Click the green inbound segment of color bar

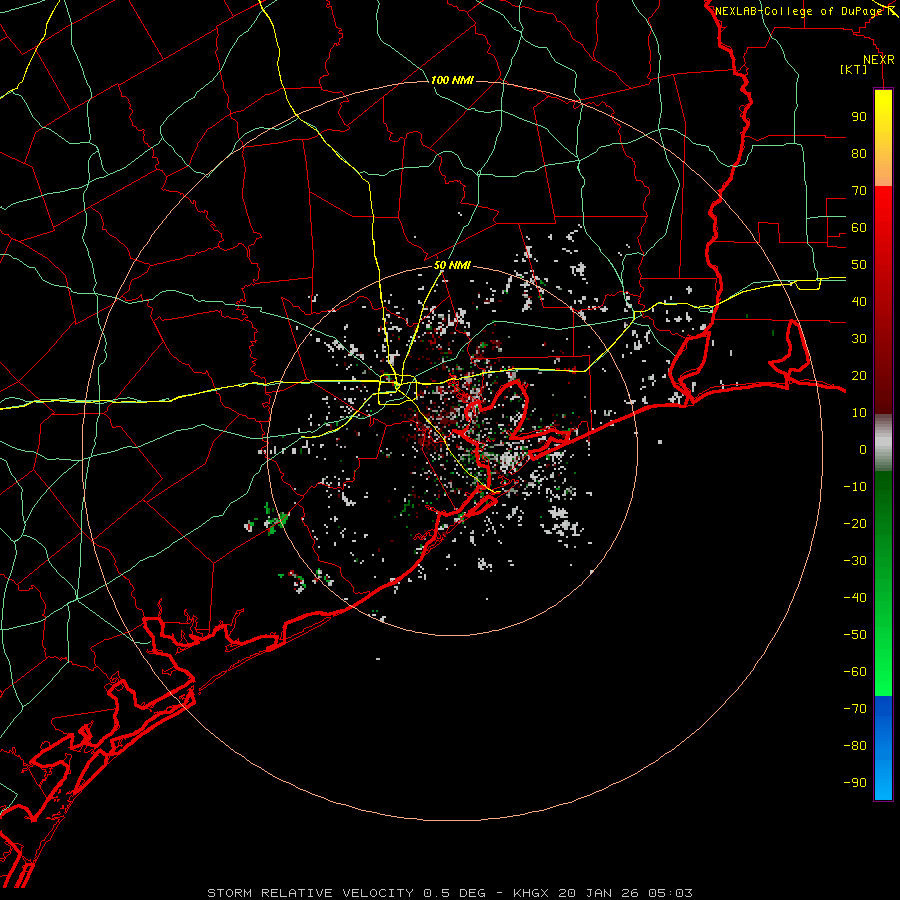click(883, 584)
